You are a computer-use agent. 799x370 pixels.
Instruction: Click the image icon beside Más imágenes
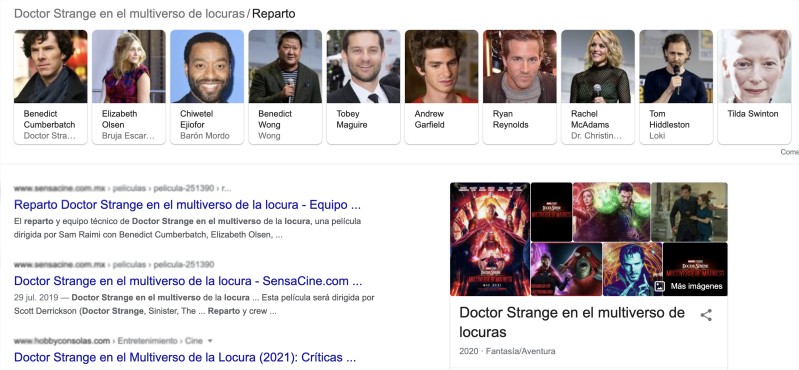[x=659, y=286]
